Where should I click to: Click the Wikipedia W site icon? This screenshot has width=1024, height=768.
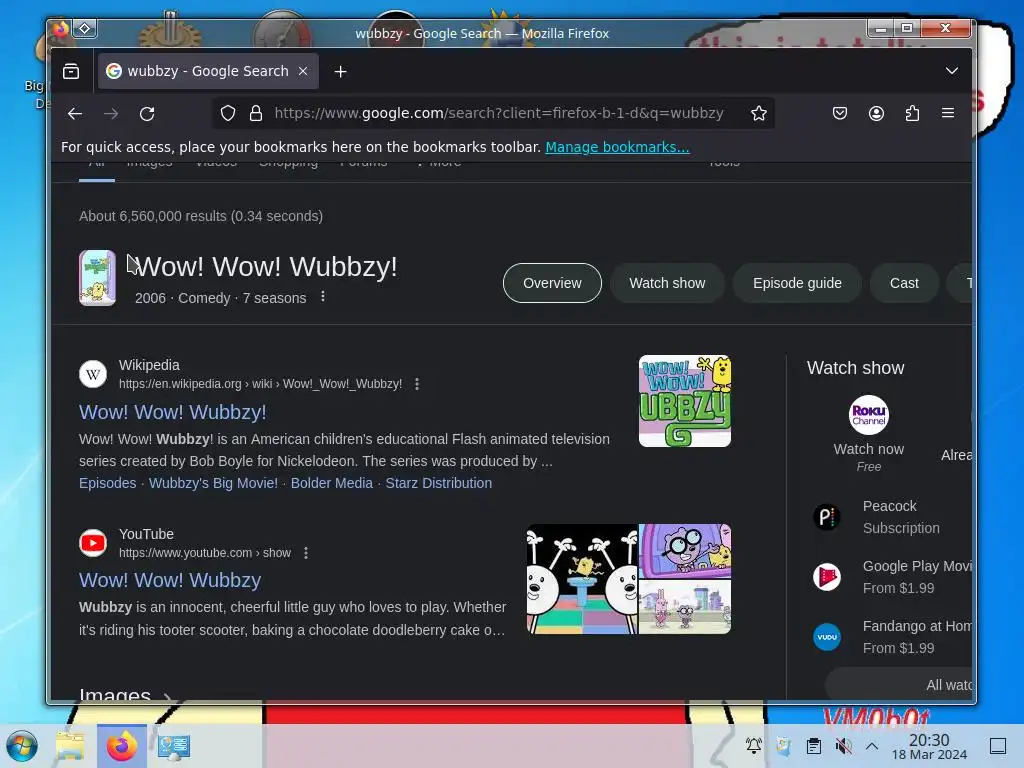(x=93, y=374)
